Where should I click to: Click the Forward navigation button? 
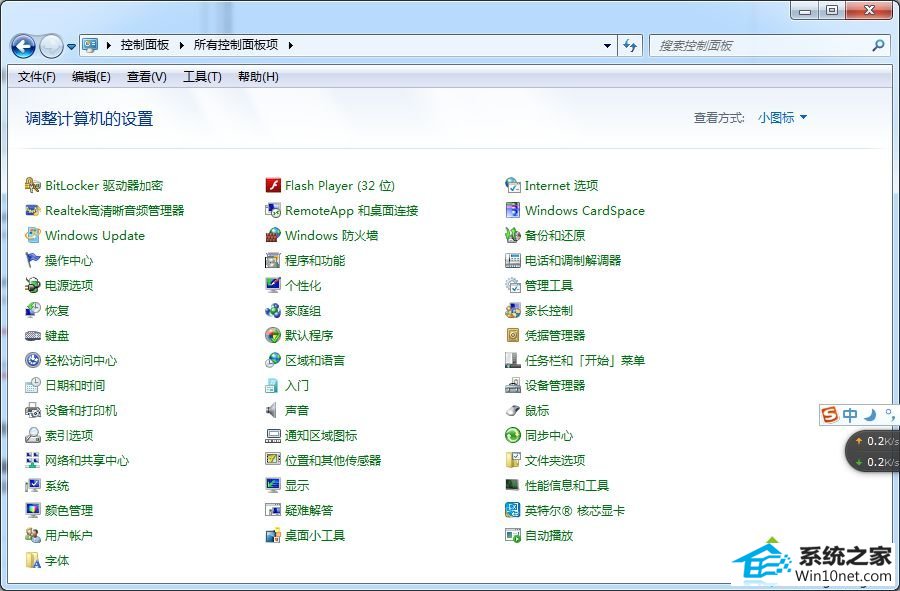(51, 46)
